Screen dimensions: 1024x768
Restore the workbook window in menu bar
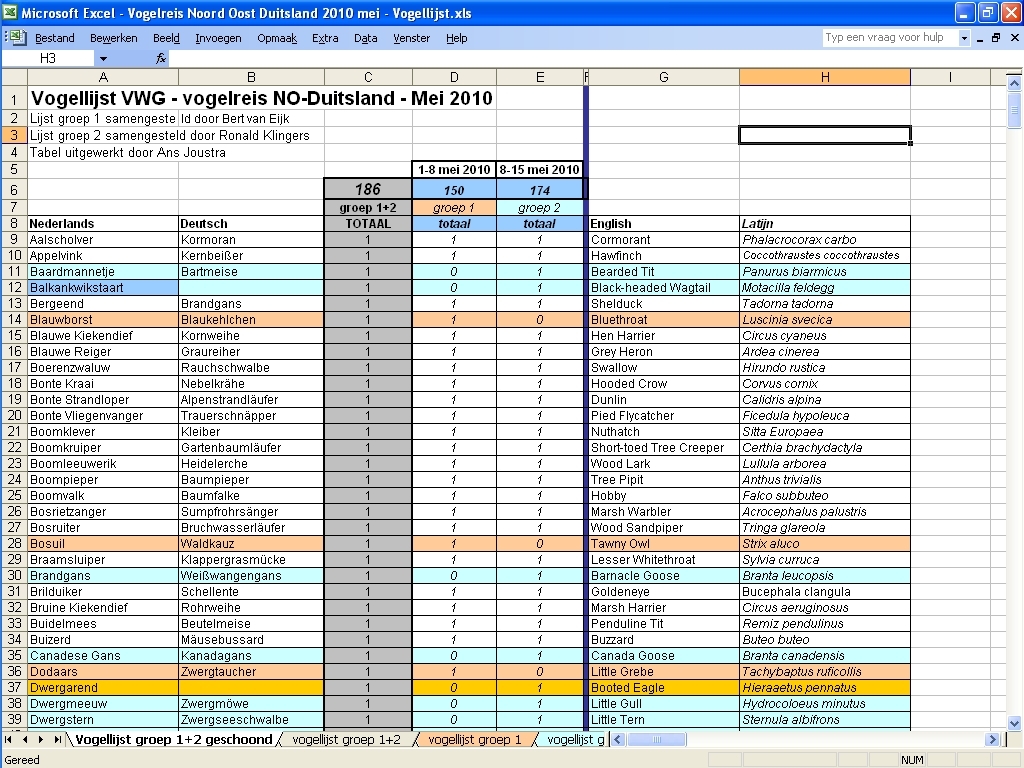point(996,38)
